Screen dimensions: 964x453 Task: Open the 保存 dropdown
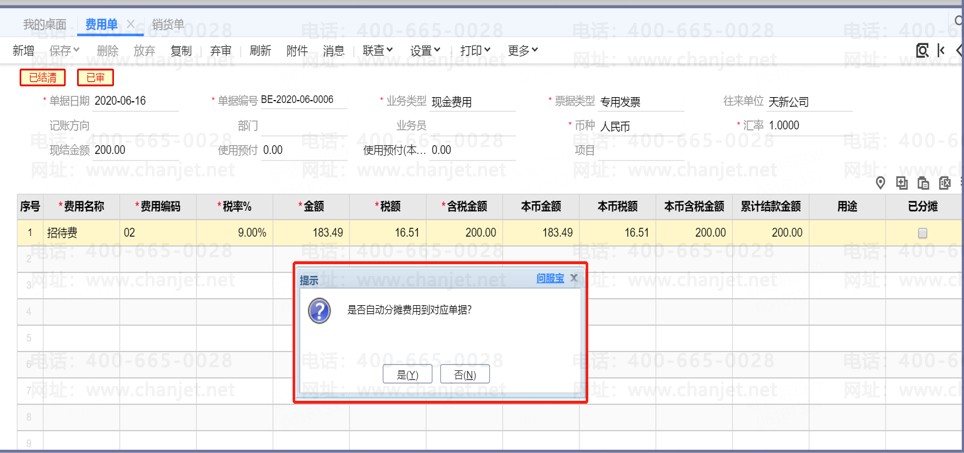65,50
